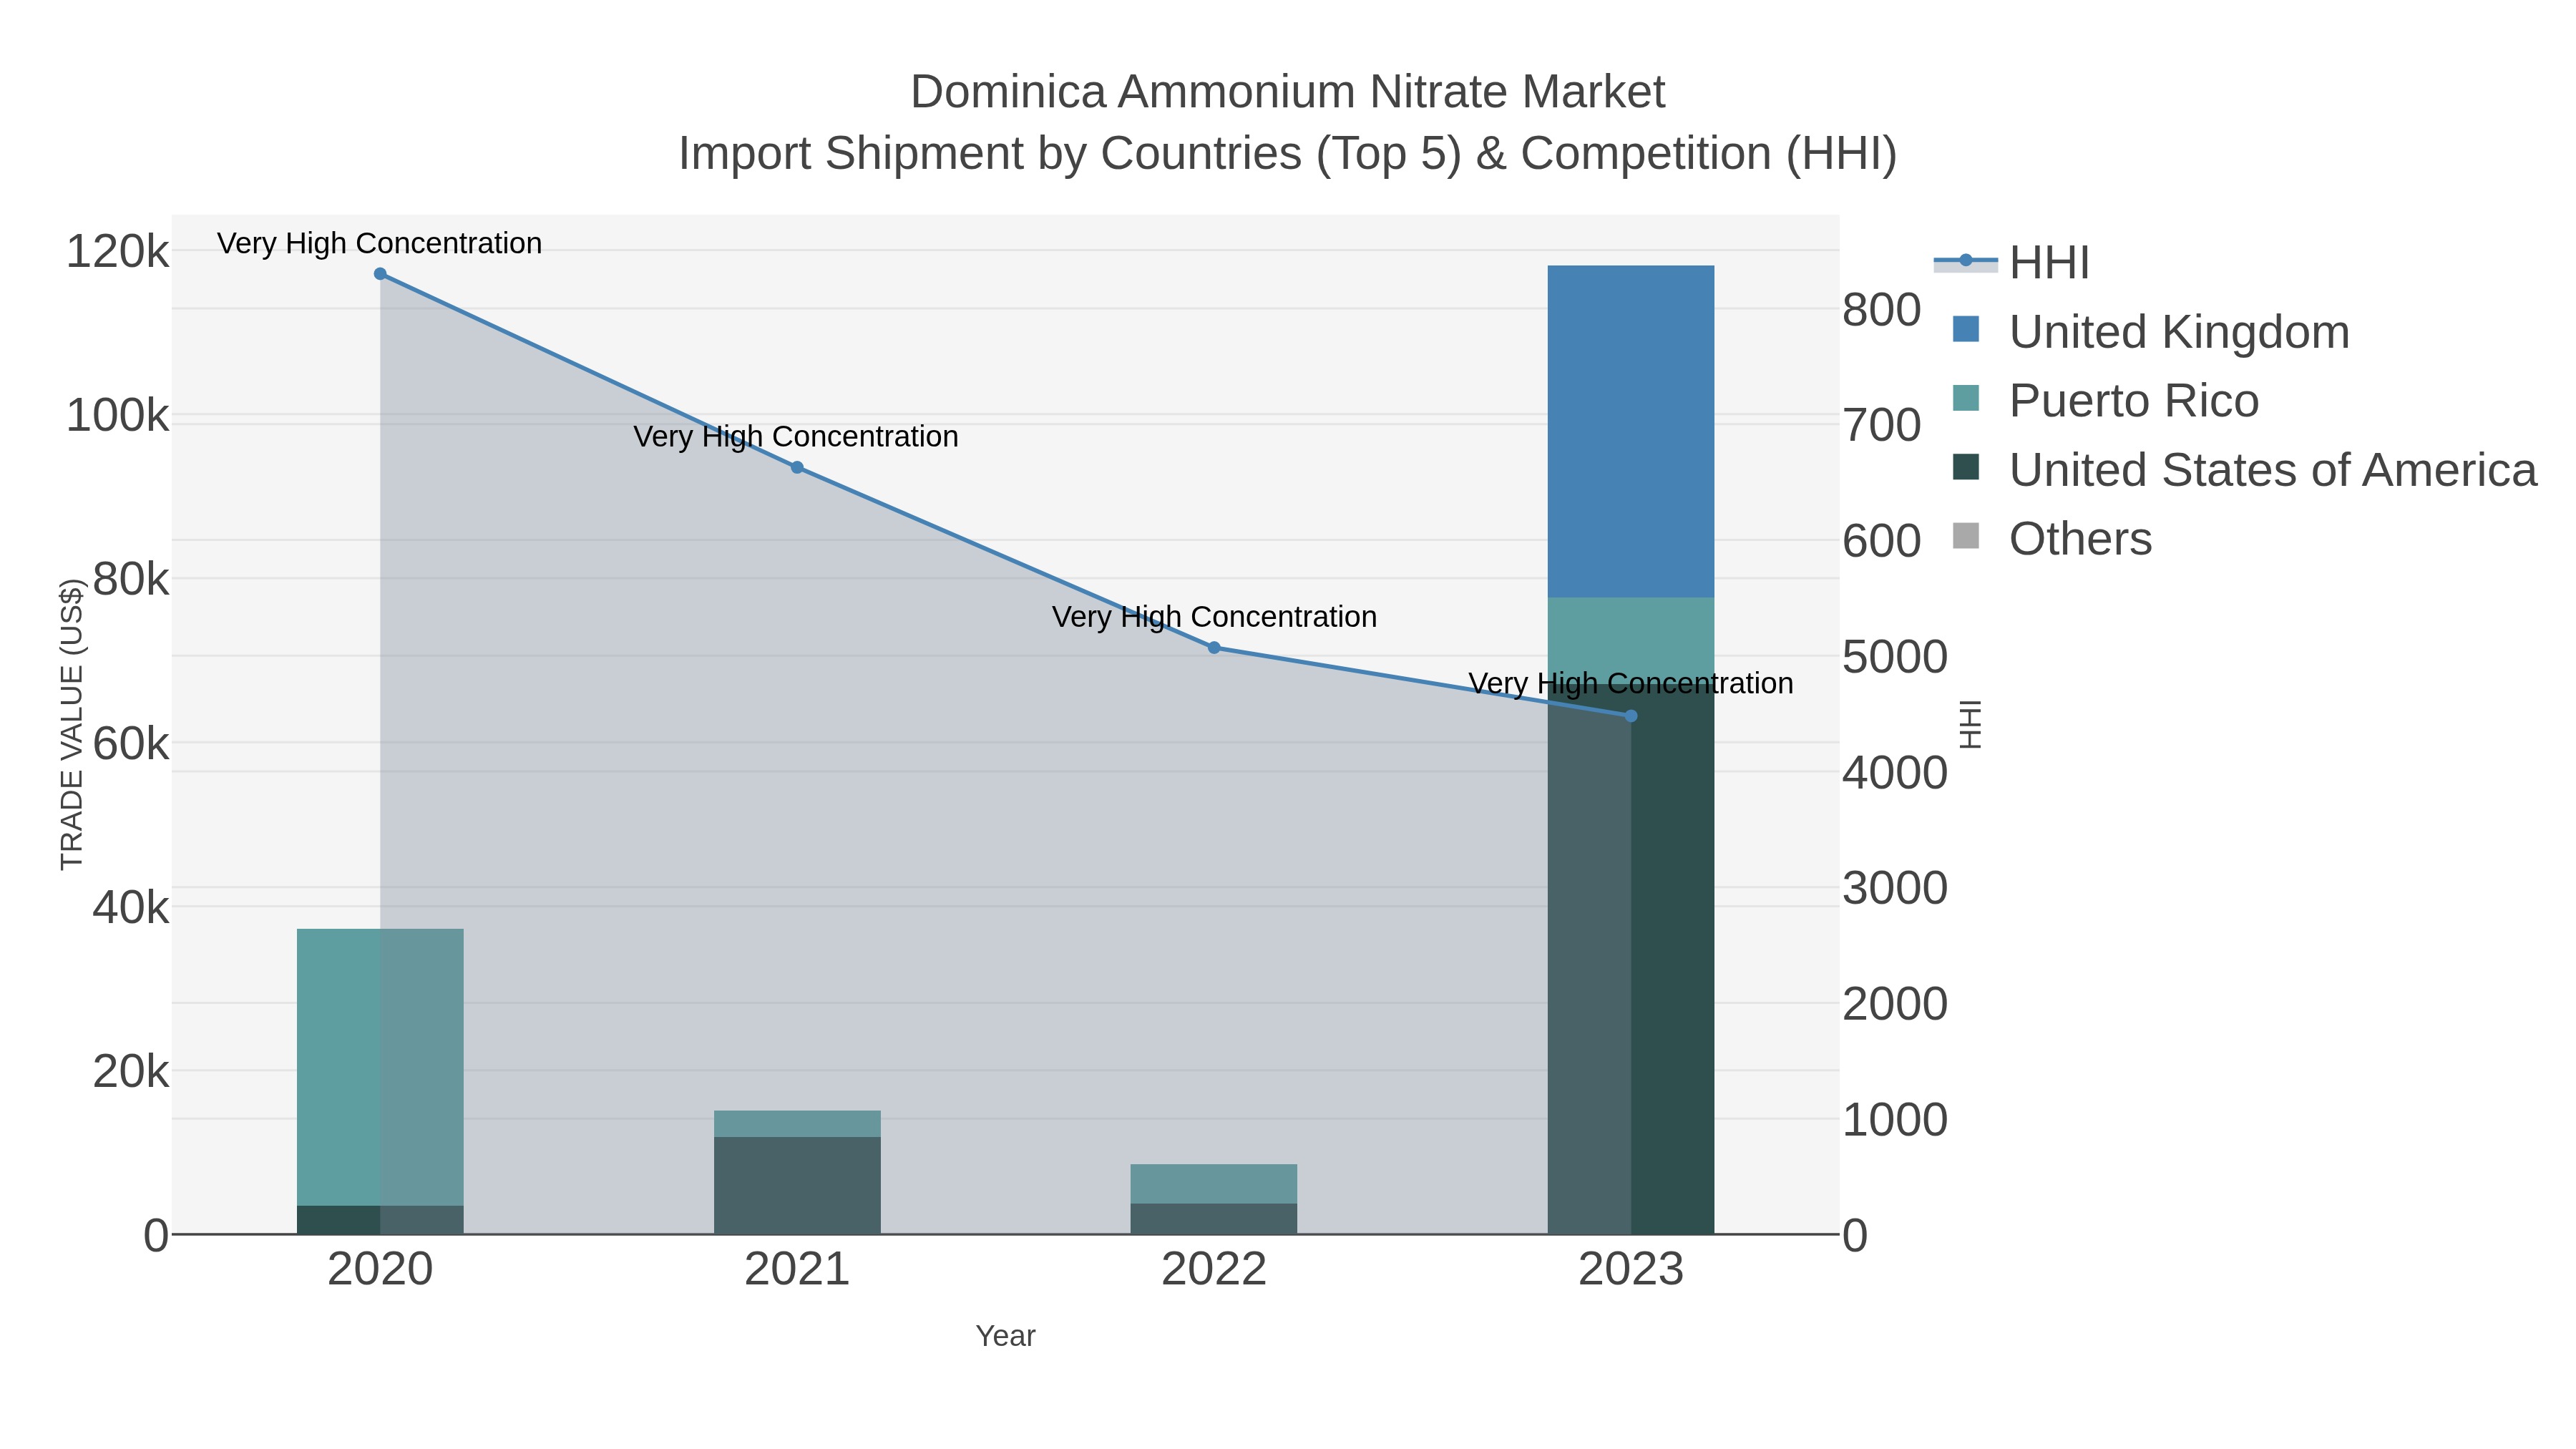The image size is (2576, 1449).
Task: Click the 60k left axis tick
Action: point(131,743)
